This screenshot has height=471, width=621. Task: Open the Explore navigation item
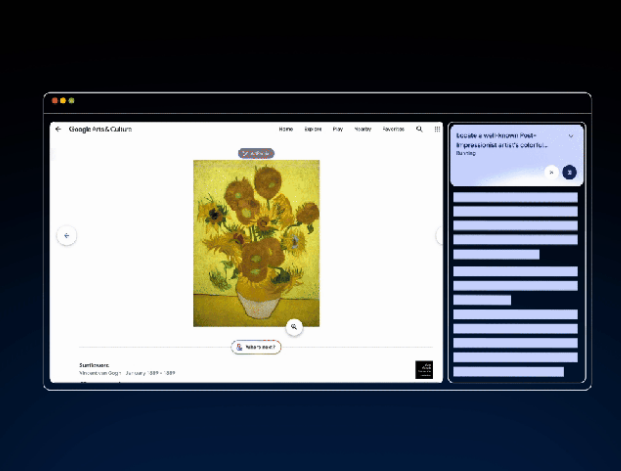(313, 129)
